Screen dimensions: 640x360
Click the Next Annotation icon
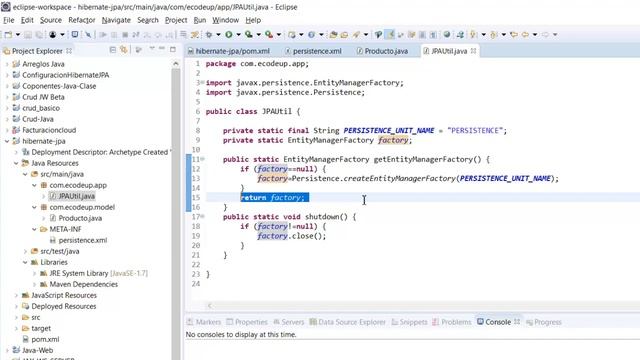(473, 35)
